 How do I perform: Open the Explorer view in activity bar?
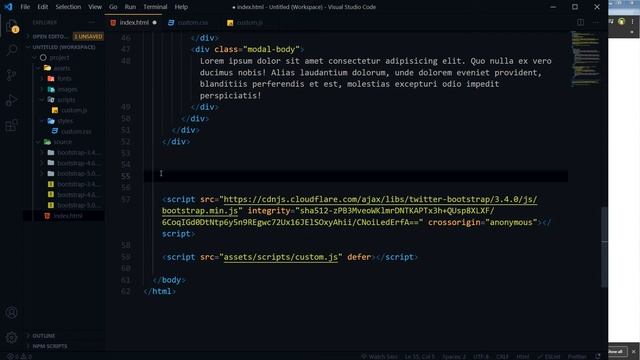point(11,26)
